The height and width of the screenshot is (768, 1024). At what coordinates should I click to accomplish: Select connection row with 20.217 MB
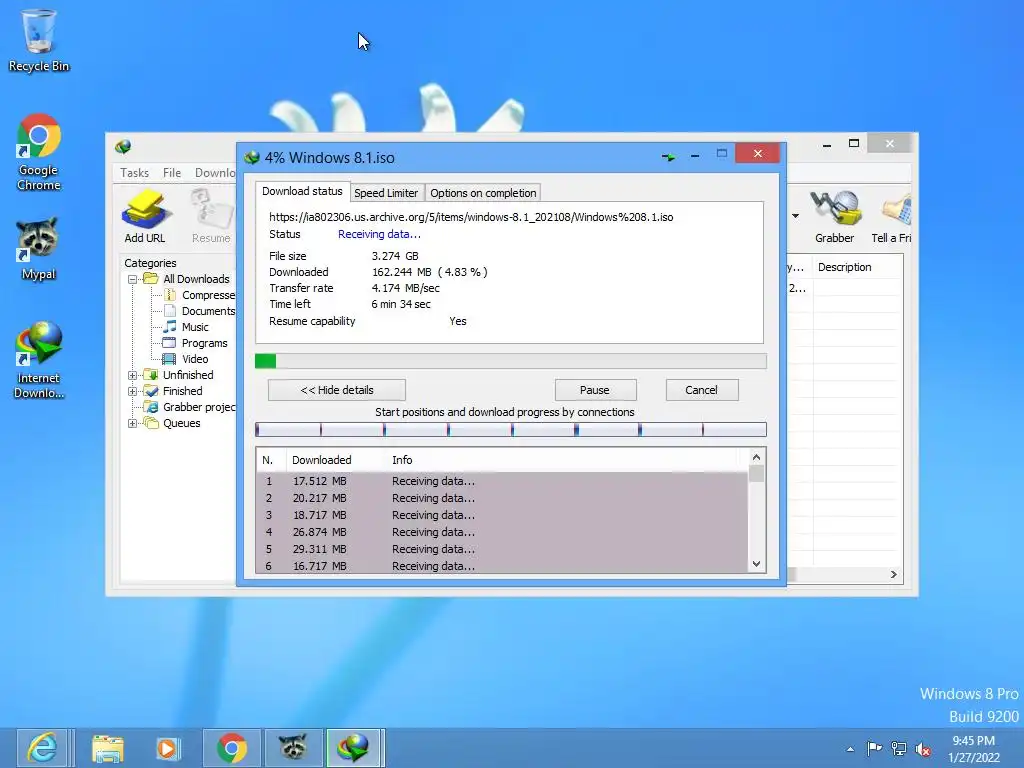pos(502,498)
